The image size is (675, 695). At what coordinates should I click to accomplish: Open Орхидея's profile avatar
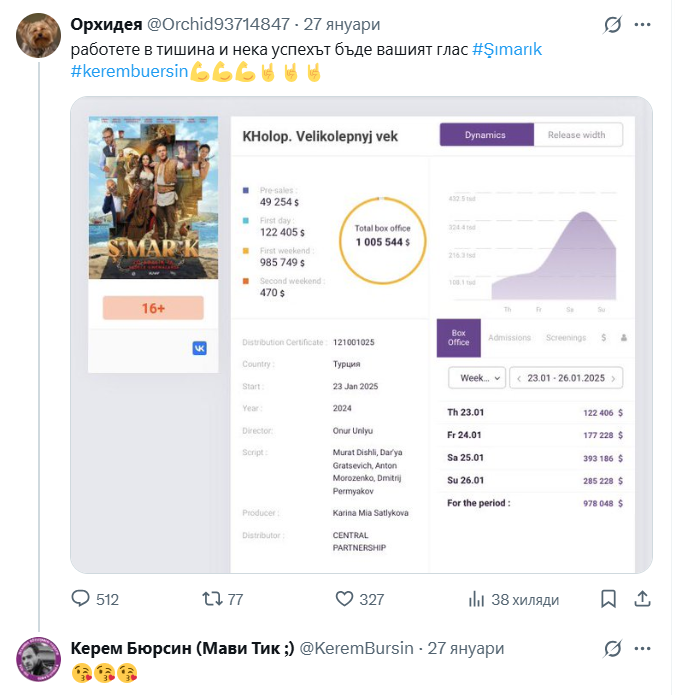click(x=38, y=36)
